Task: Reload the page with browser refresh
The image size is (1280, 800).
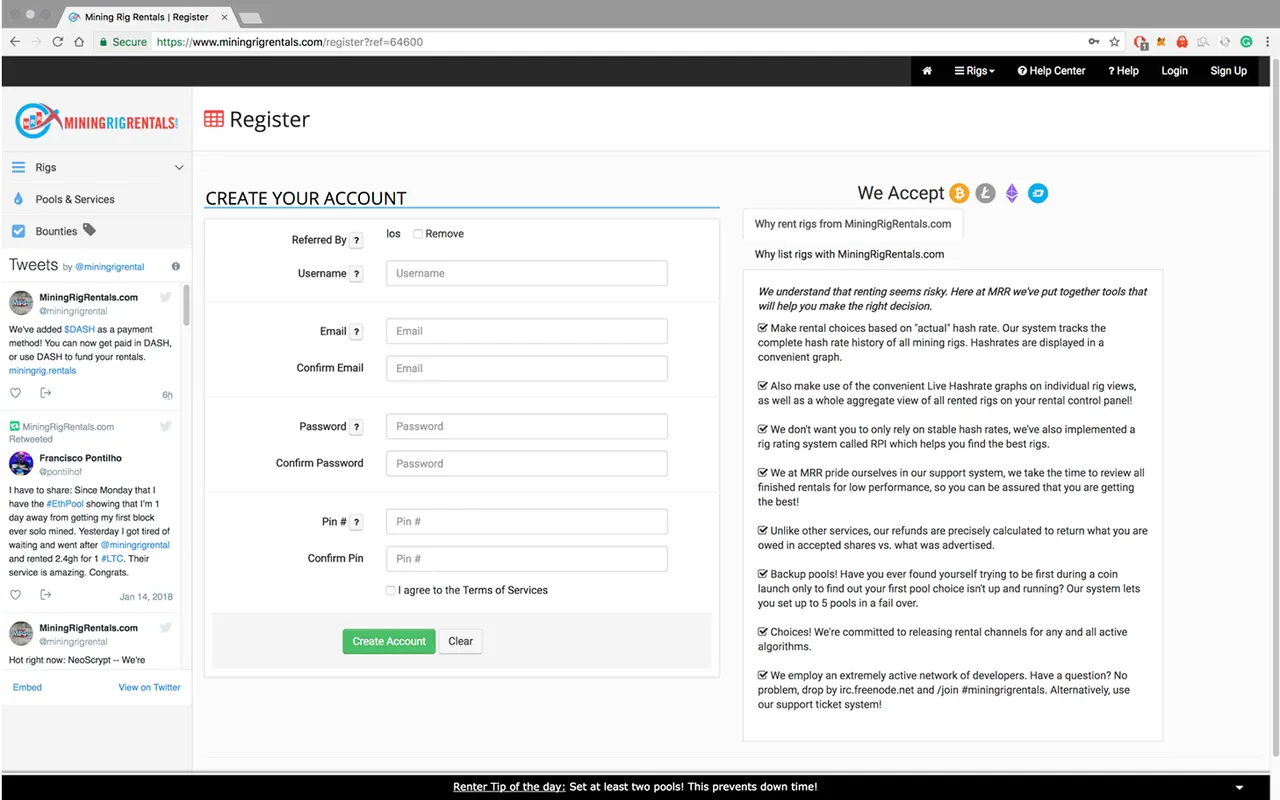Action: pos(58,42)
